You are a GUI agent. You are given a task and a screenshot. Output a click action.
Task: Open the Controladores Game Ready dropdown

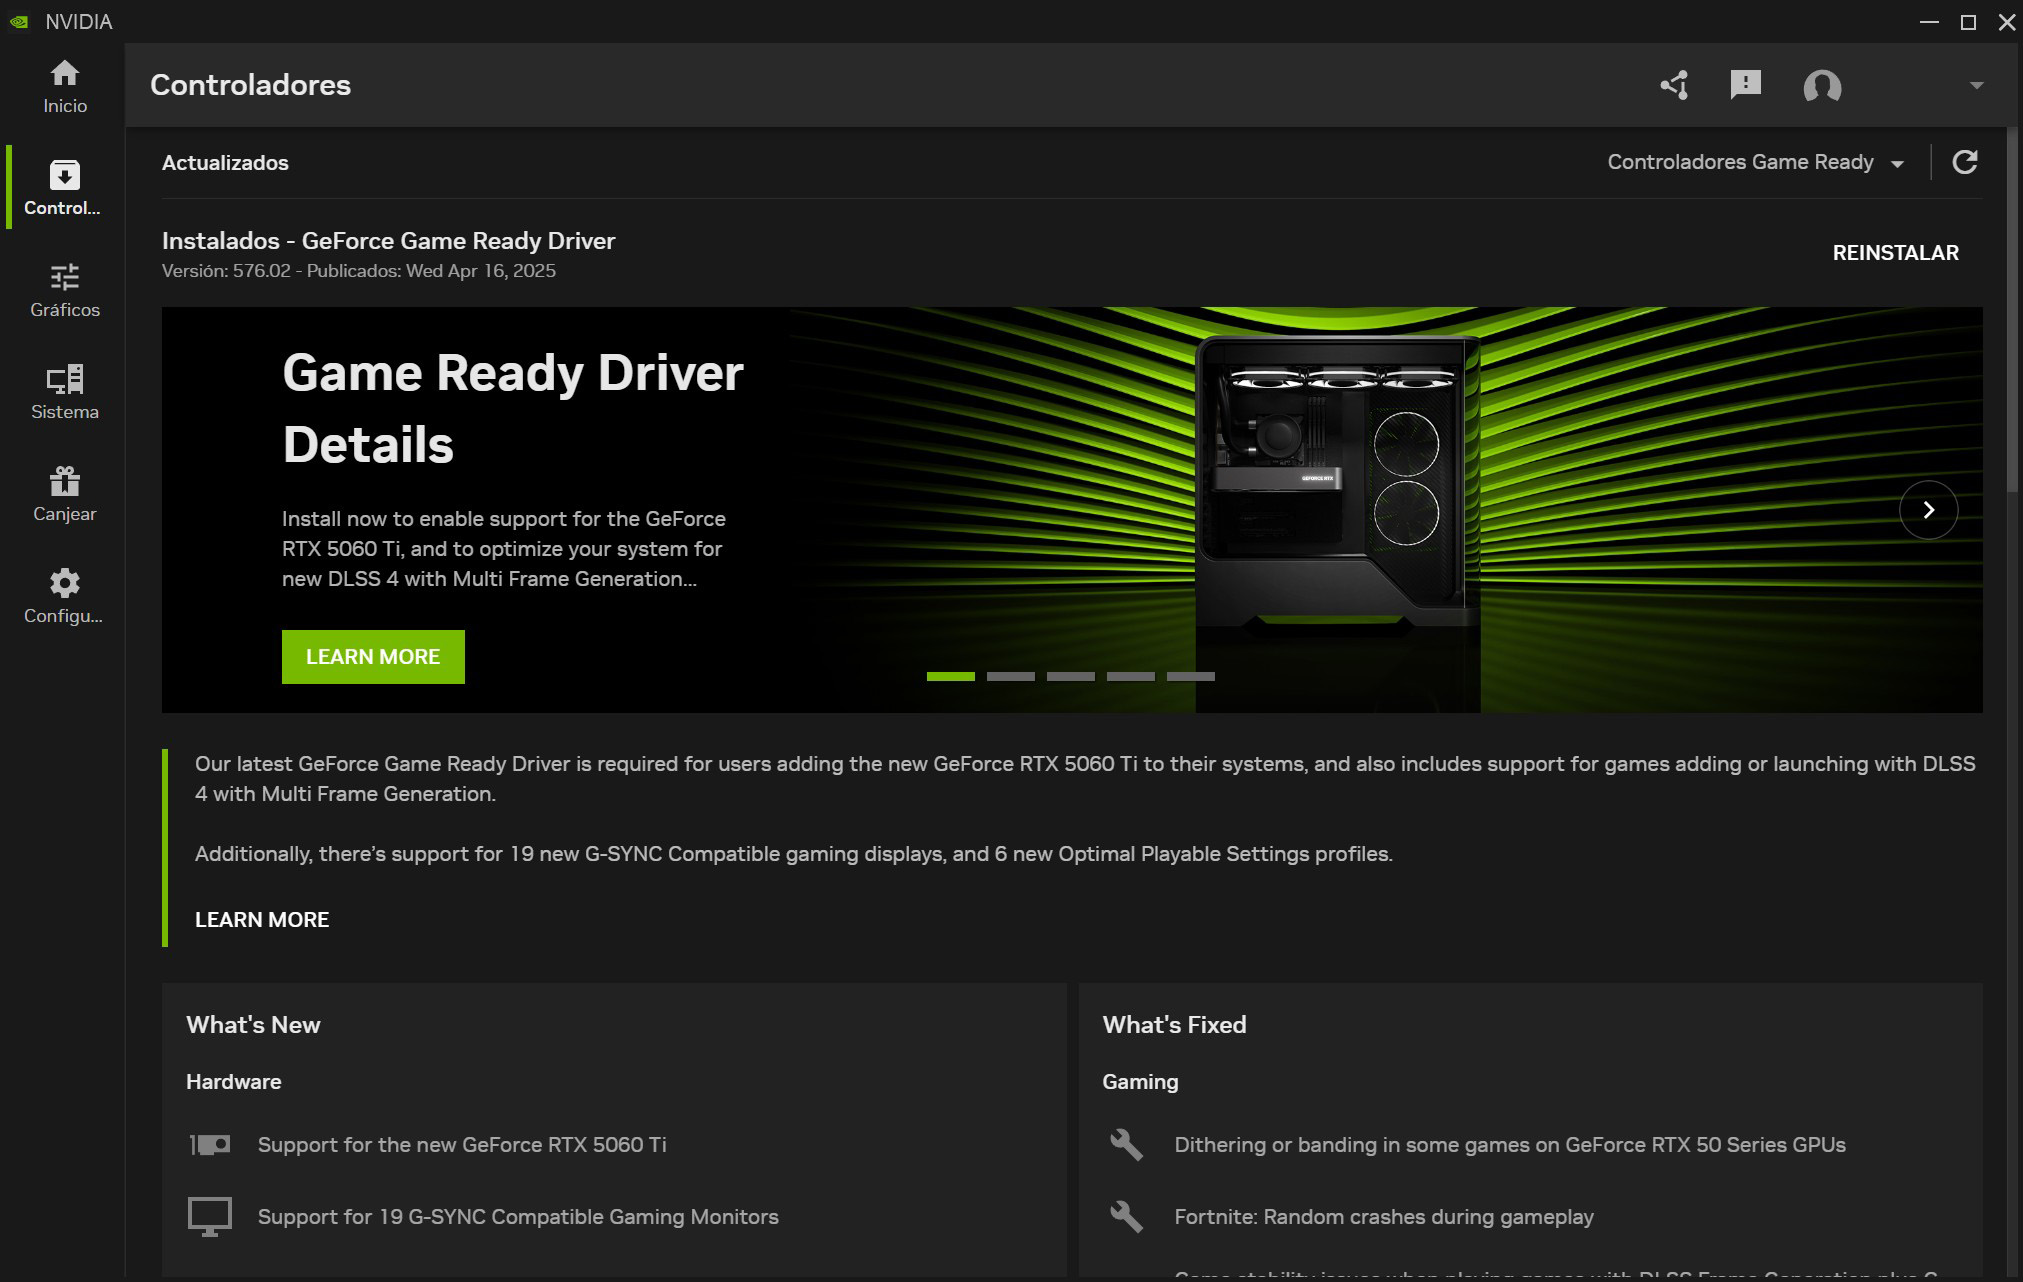tap(1755, 162)
